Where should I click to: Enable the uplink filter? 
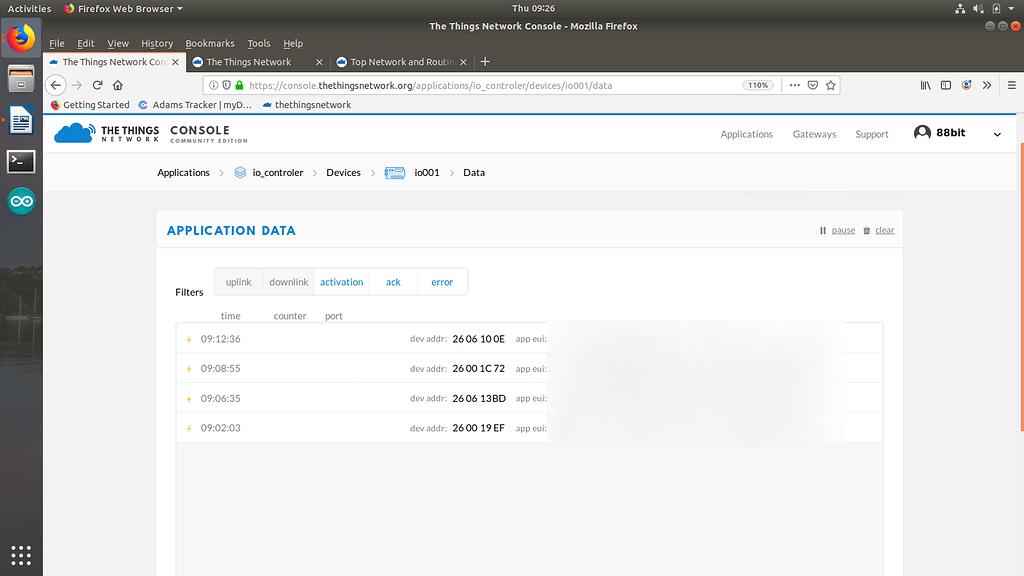point(238,281)
